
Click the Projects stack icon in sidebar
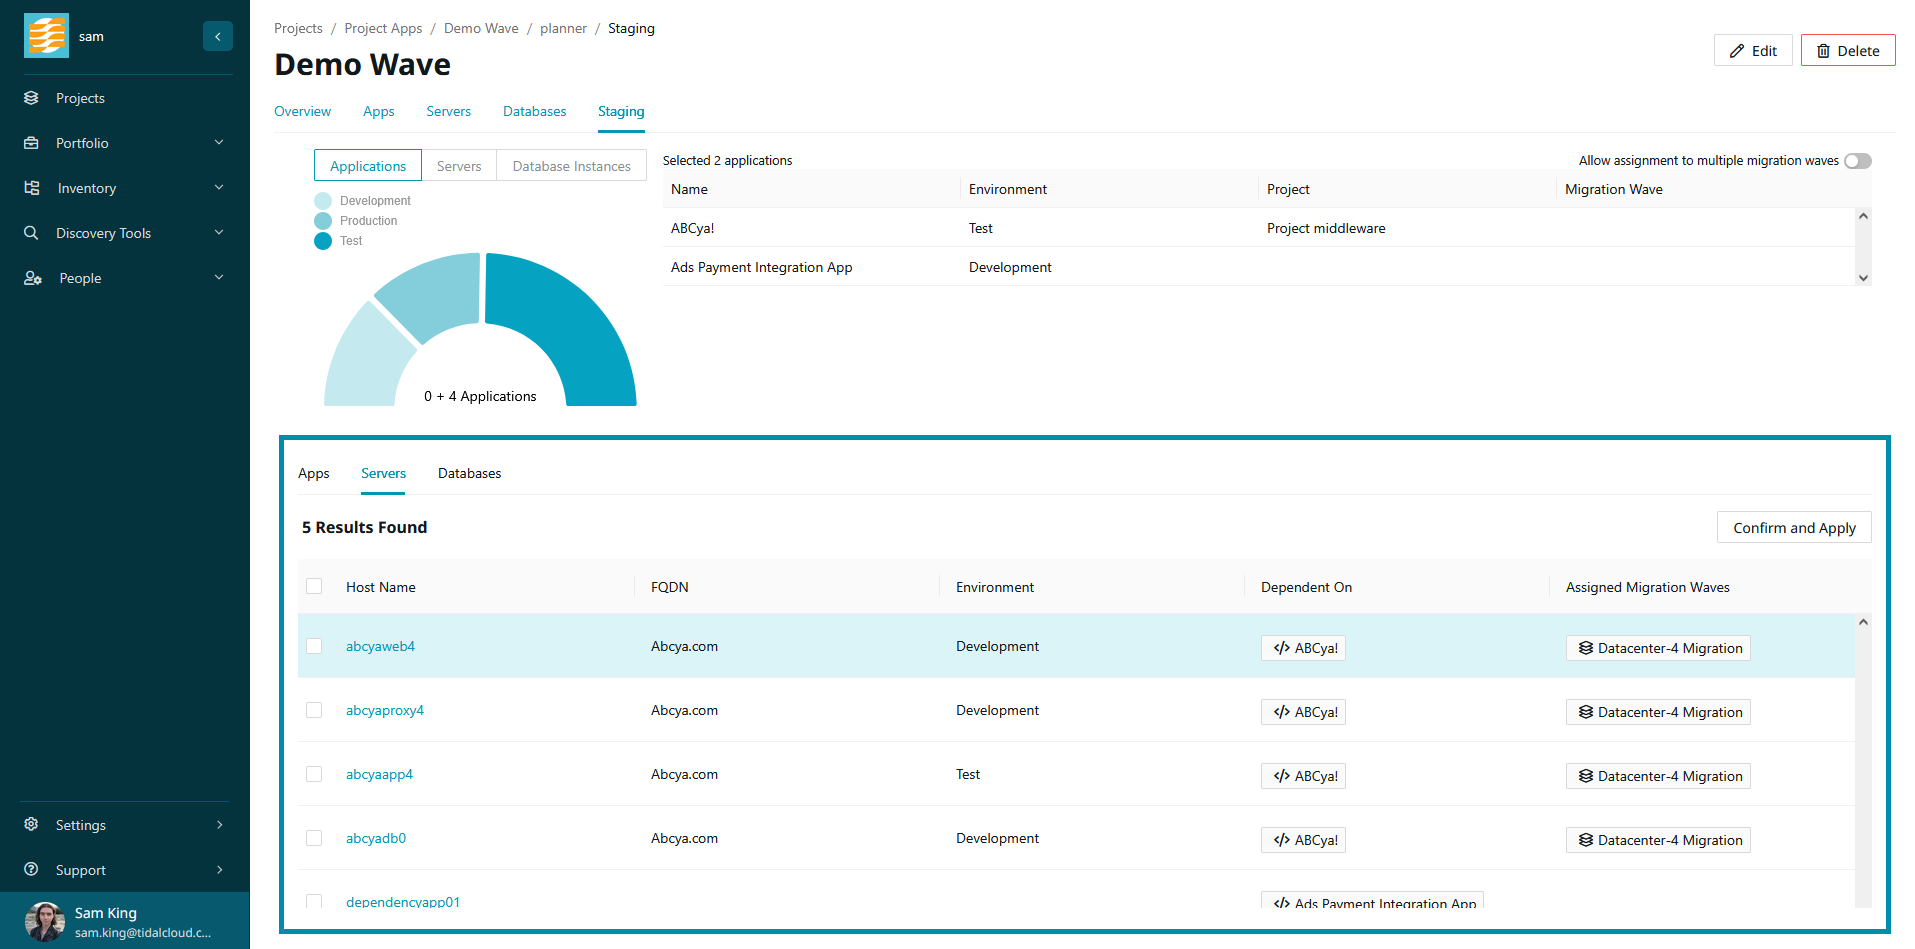pos(31,98)
